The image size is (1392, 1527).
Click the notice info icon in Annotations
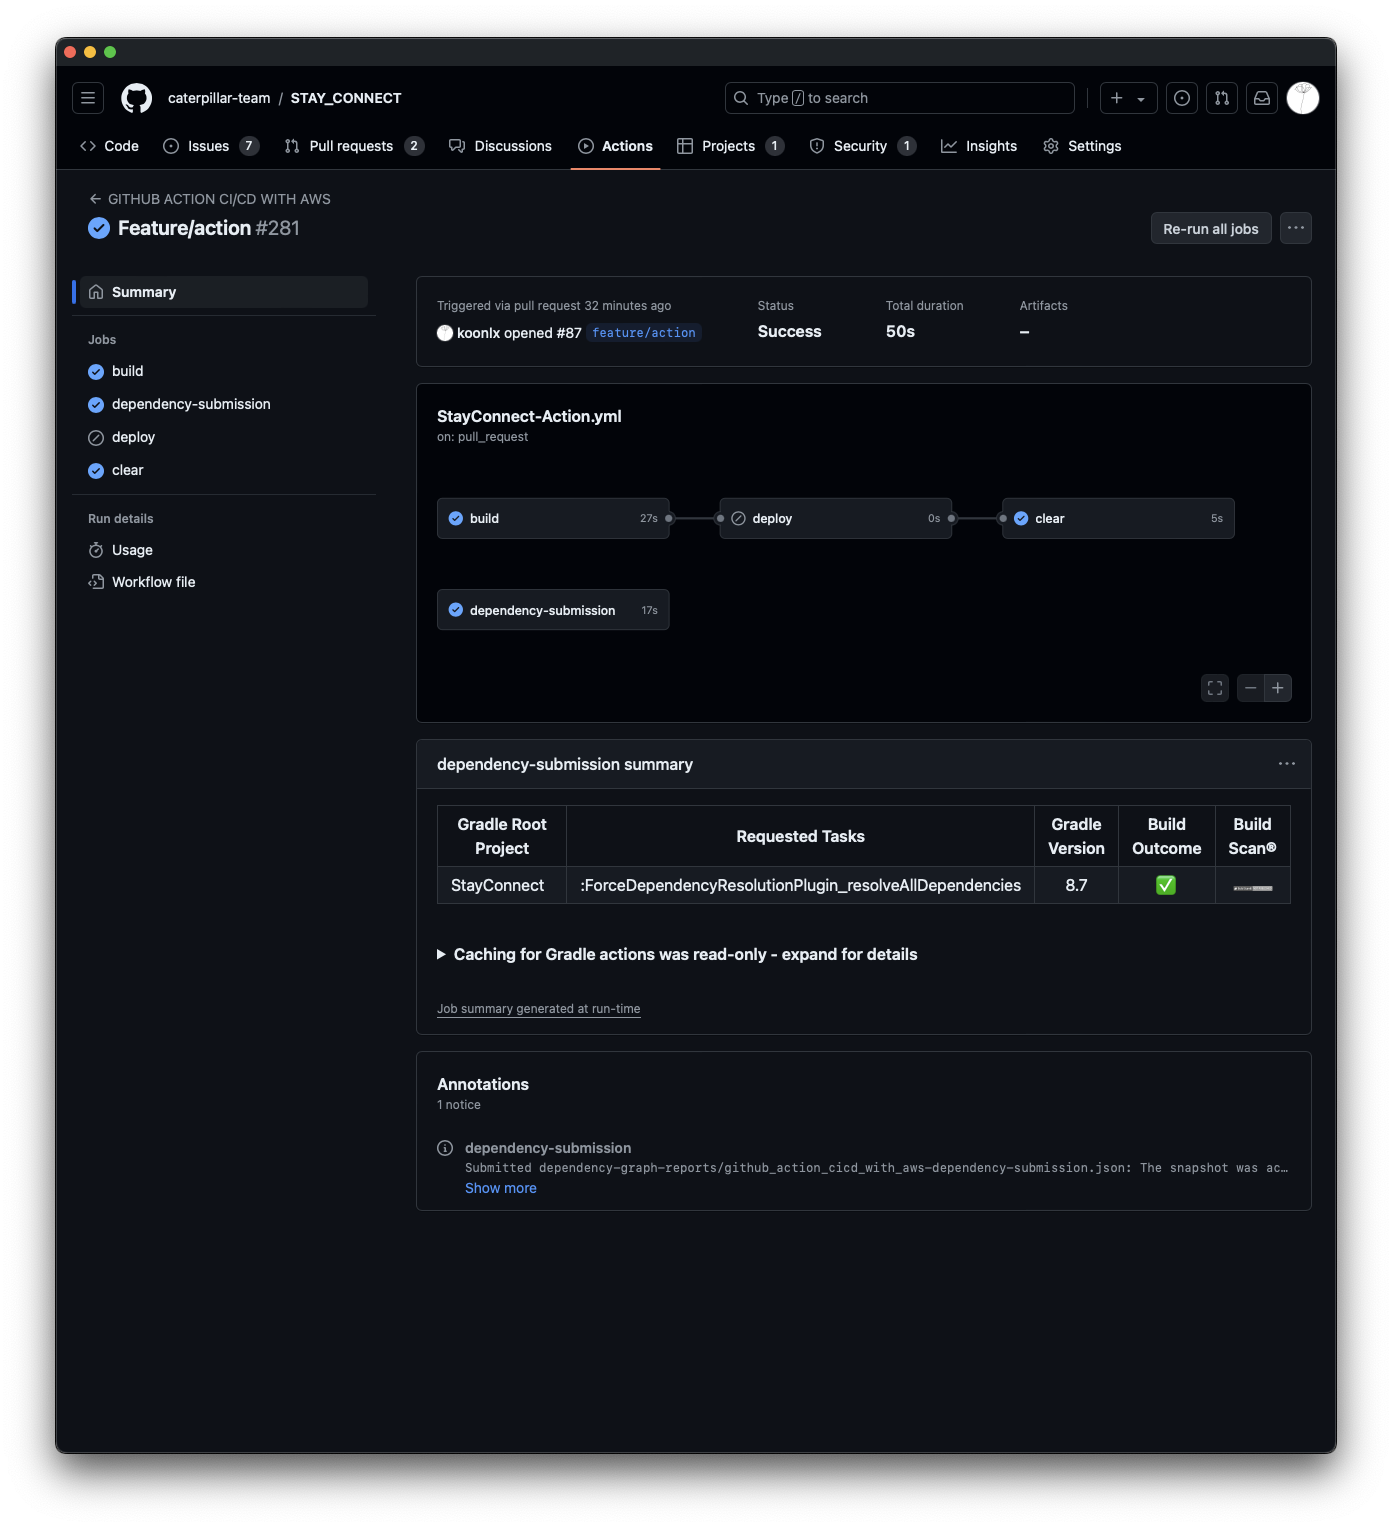[445, 1148]
